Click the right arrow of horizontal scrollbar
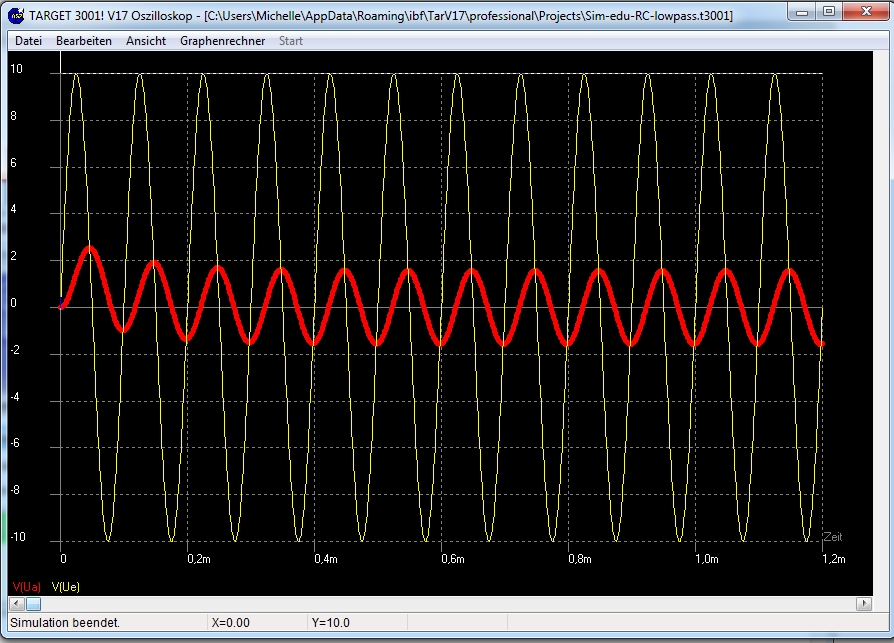The image size is (894, 643). (x=864, y=604)
